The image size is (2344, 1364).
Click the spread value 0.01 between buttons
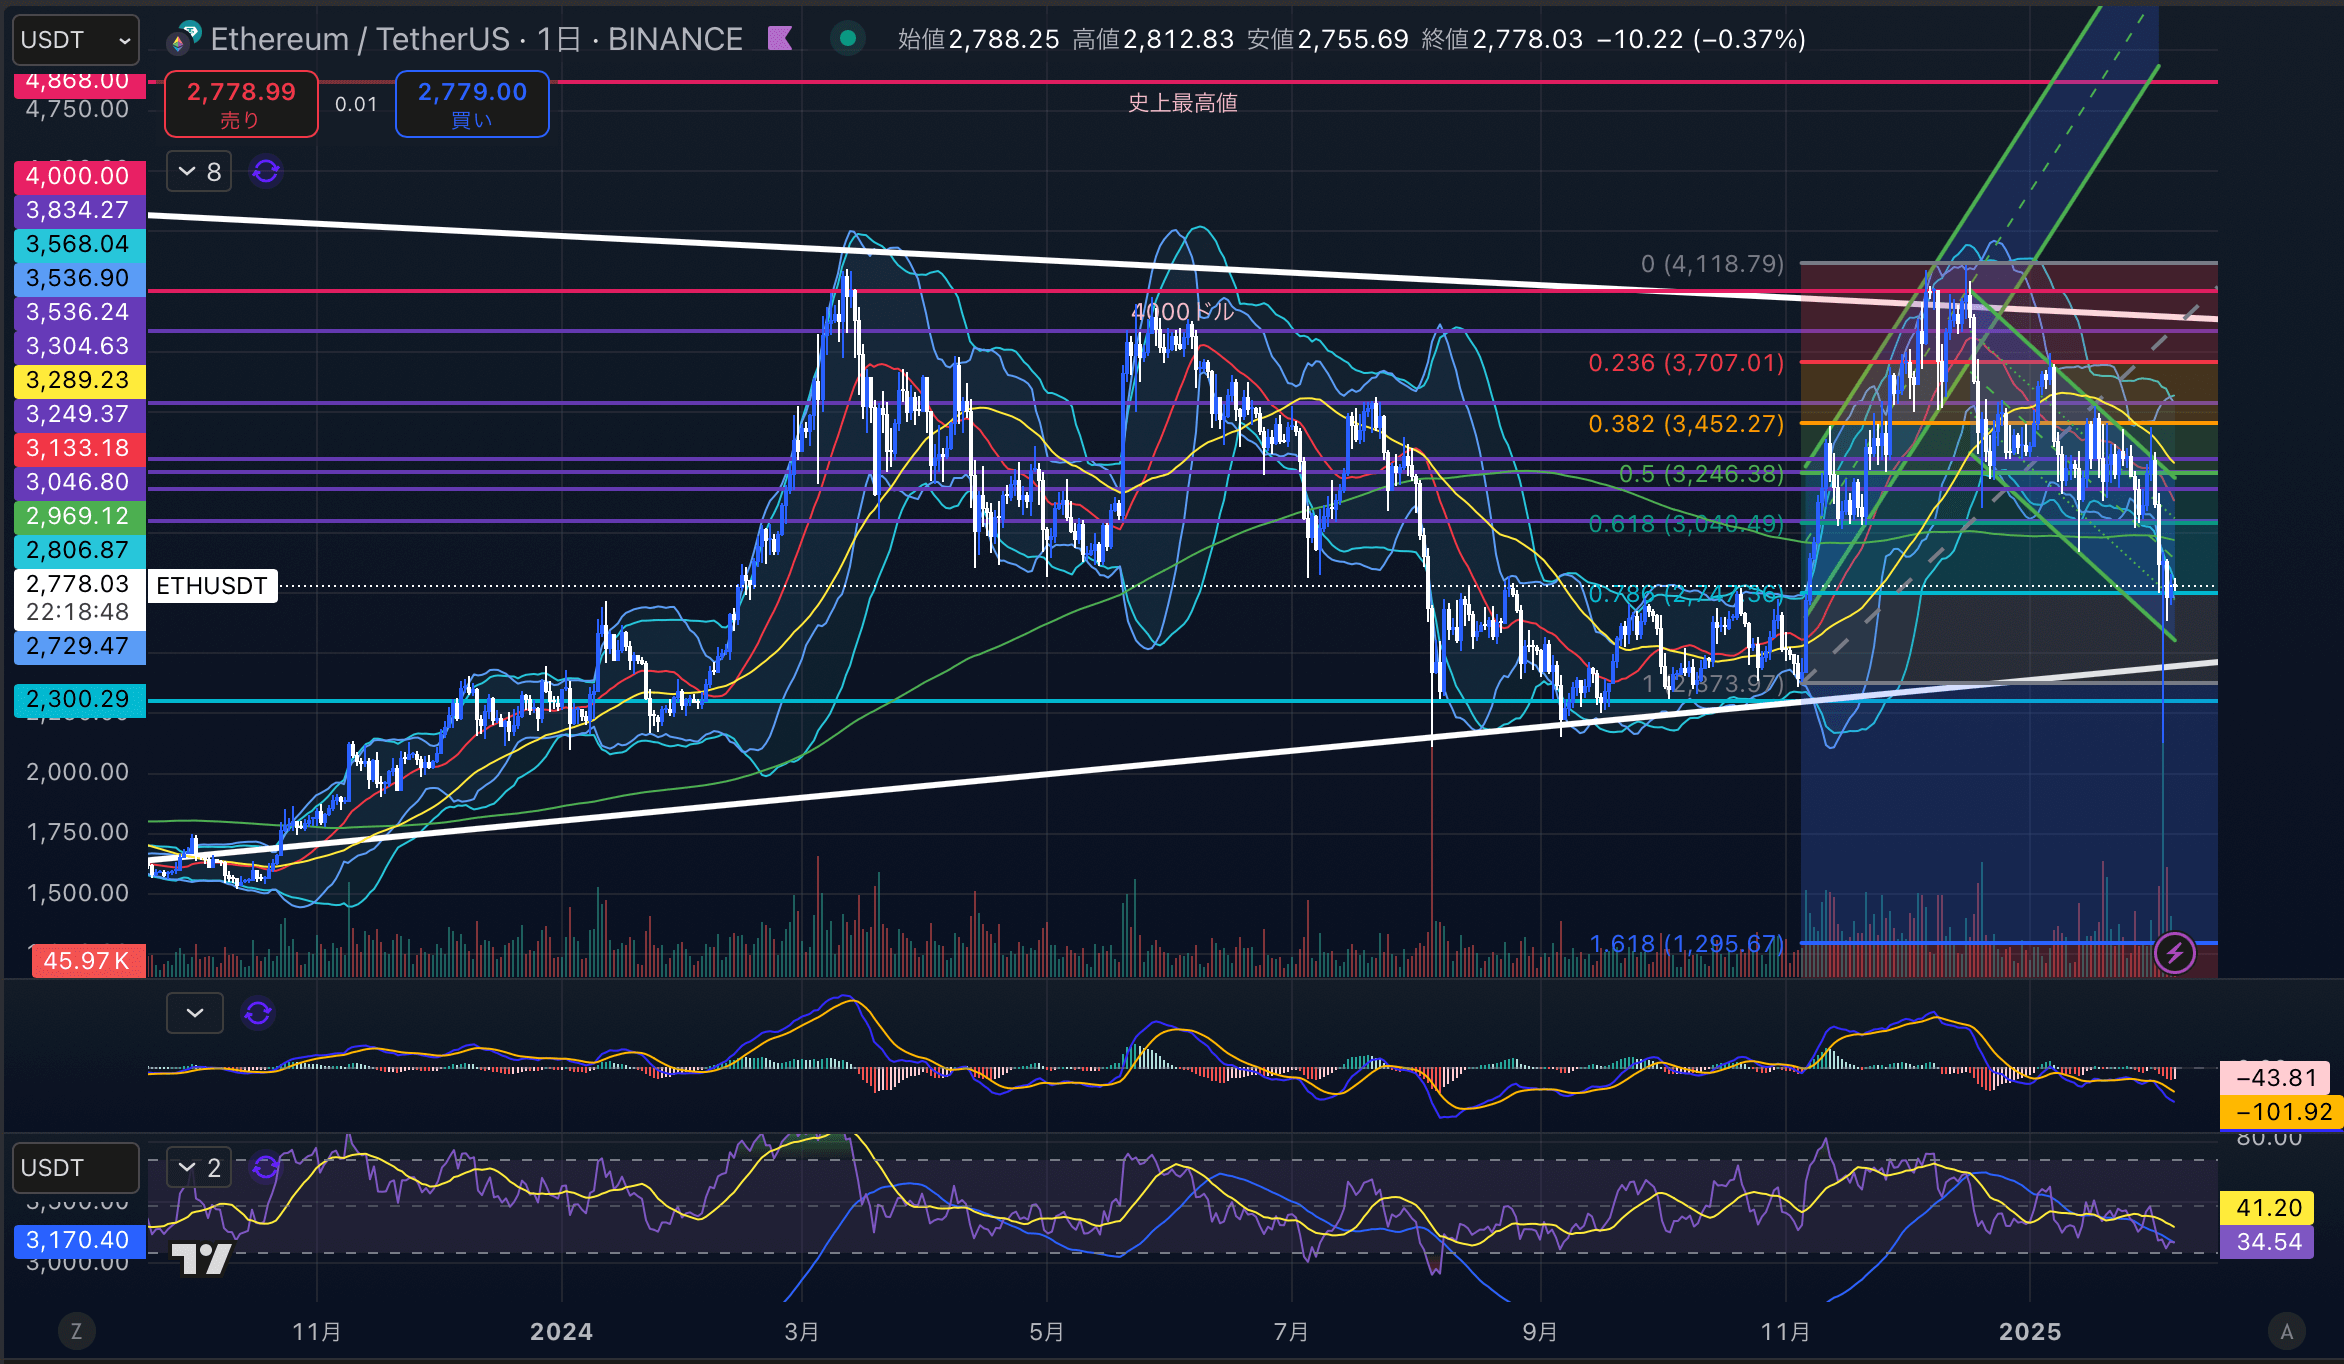tap(356, 104)
